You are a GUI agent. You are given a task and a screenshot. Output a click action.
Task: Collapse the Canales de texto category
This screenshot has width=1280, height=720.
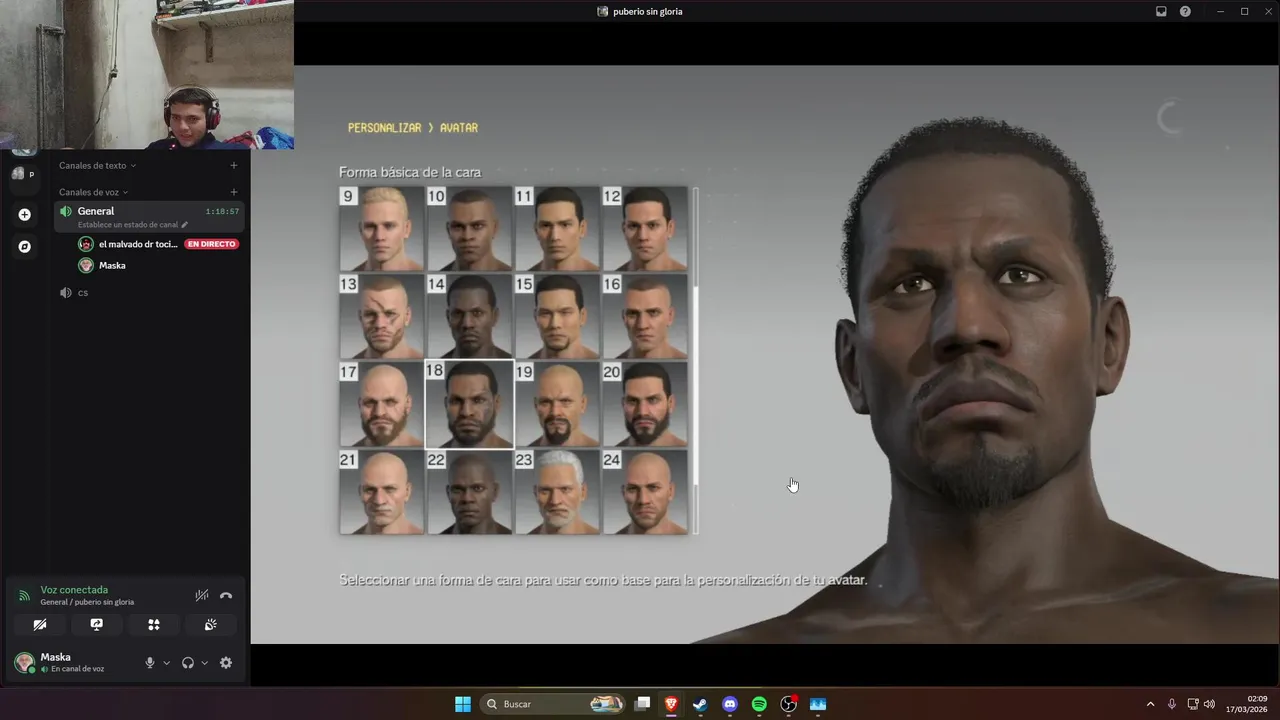pyautogui.click(x=97, y=165)
